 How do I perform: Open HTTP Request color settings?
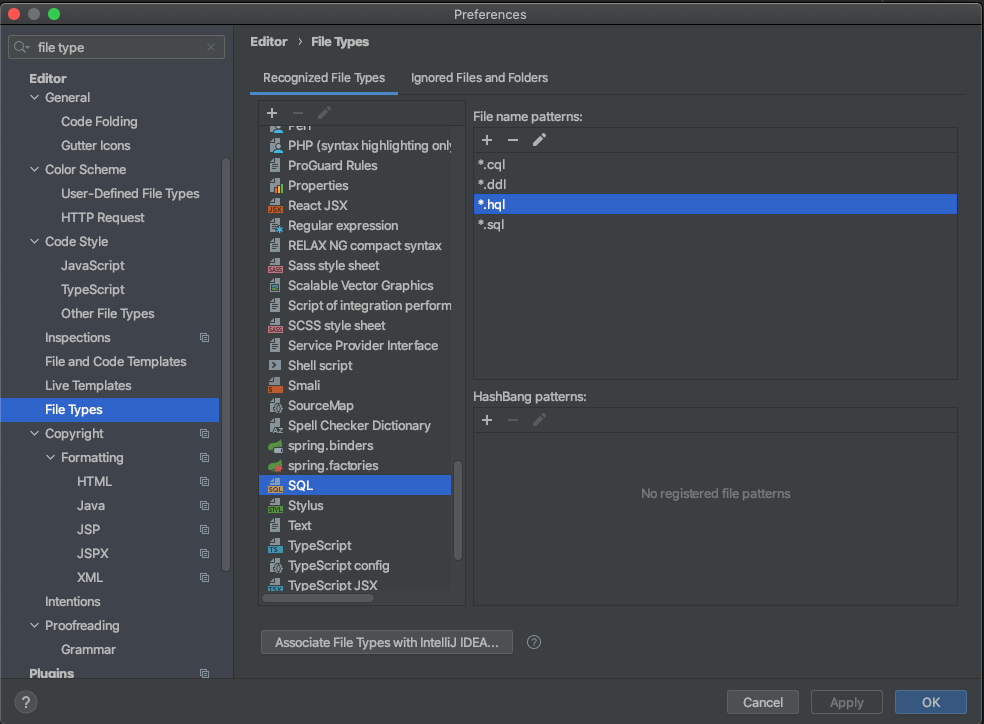tap(103, 218)
